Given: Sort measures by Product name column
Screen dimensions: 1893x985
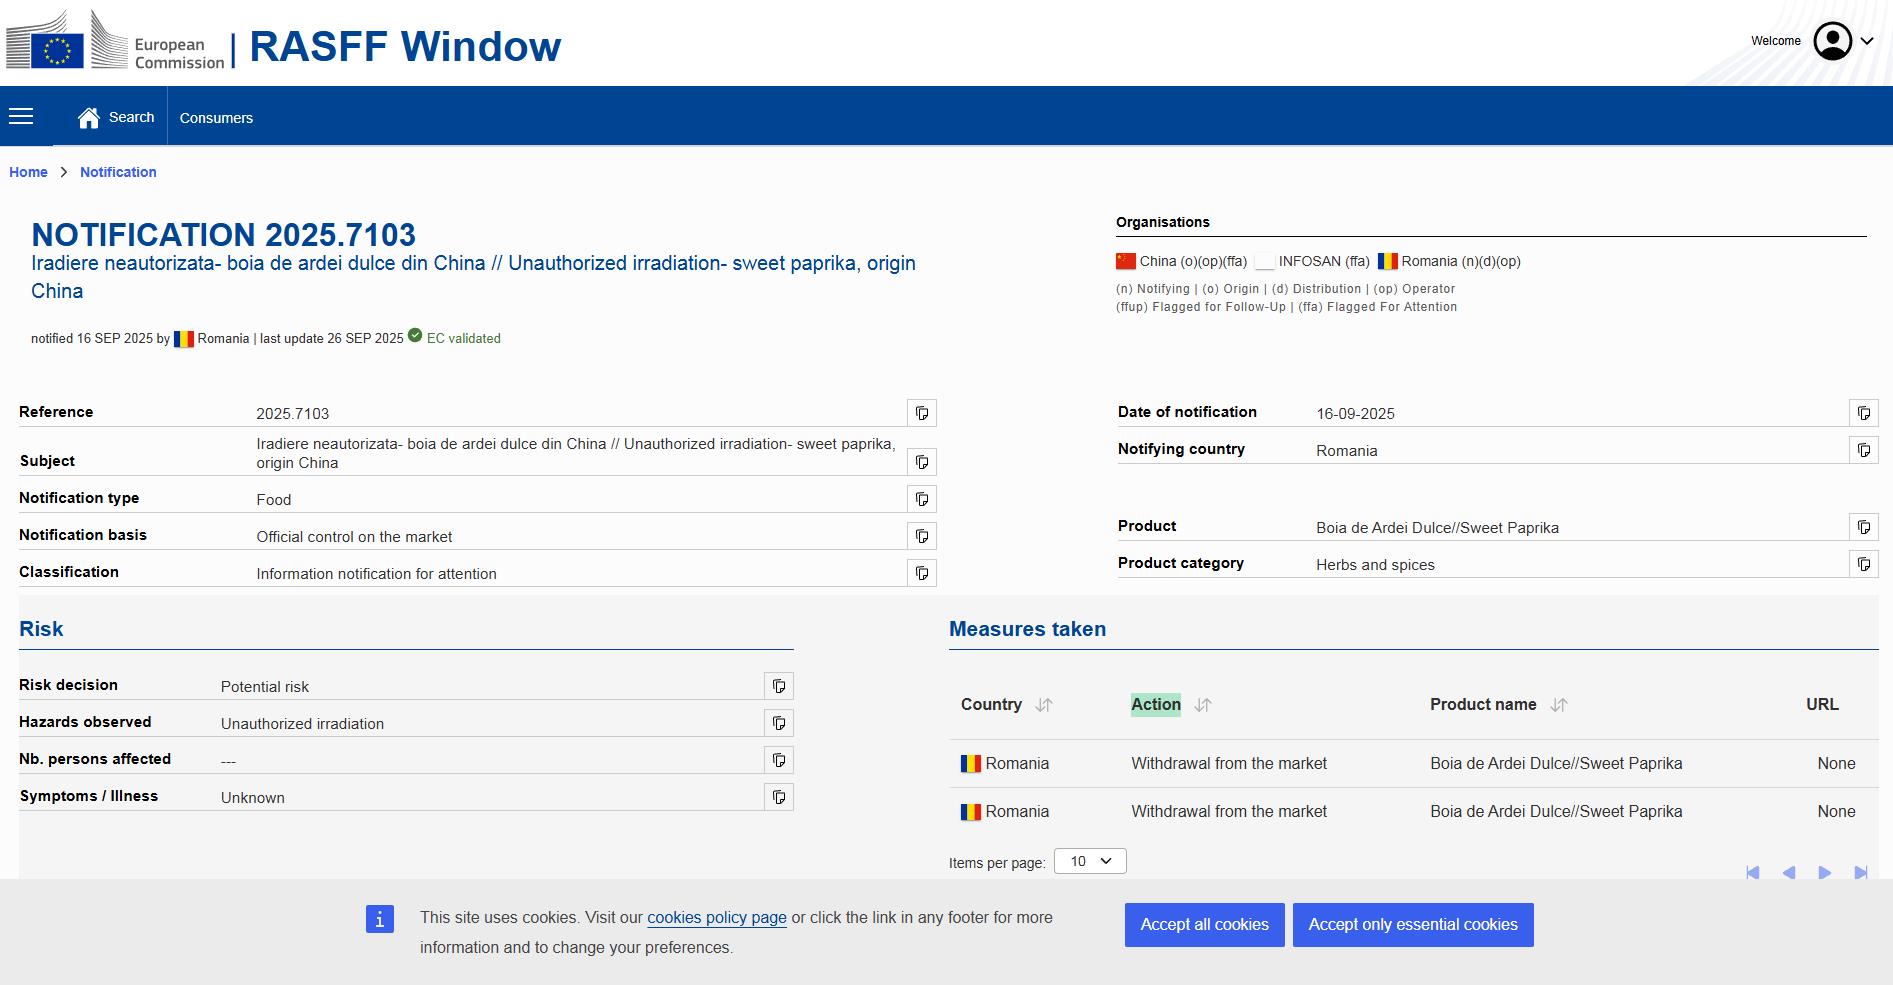Looking at the screenshot, I should (x=1558, y=705).
